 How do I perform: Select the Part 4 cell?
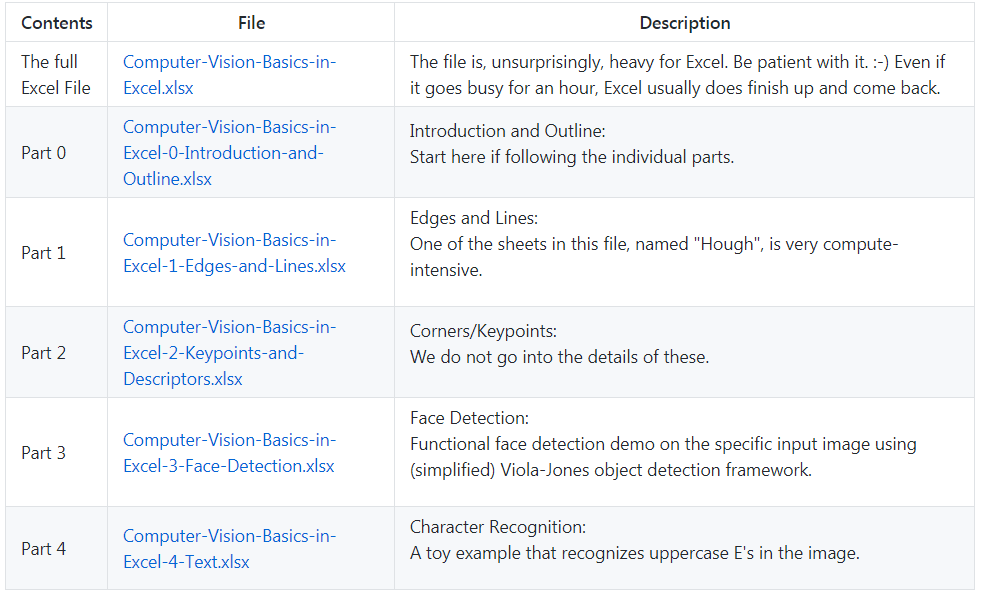pyautogui.click(x=44, y=549)
